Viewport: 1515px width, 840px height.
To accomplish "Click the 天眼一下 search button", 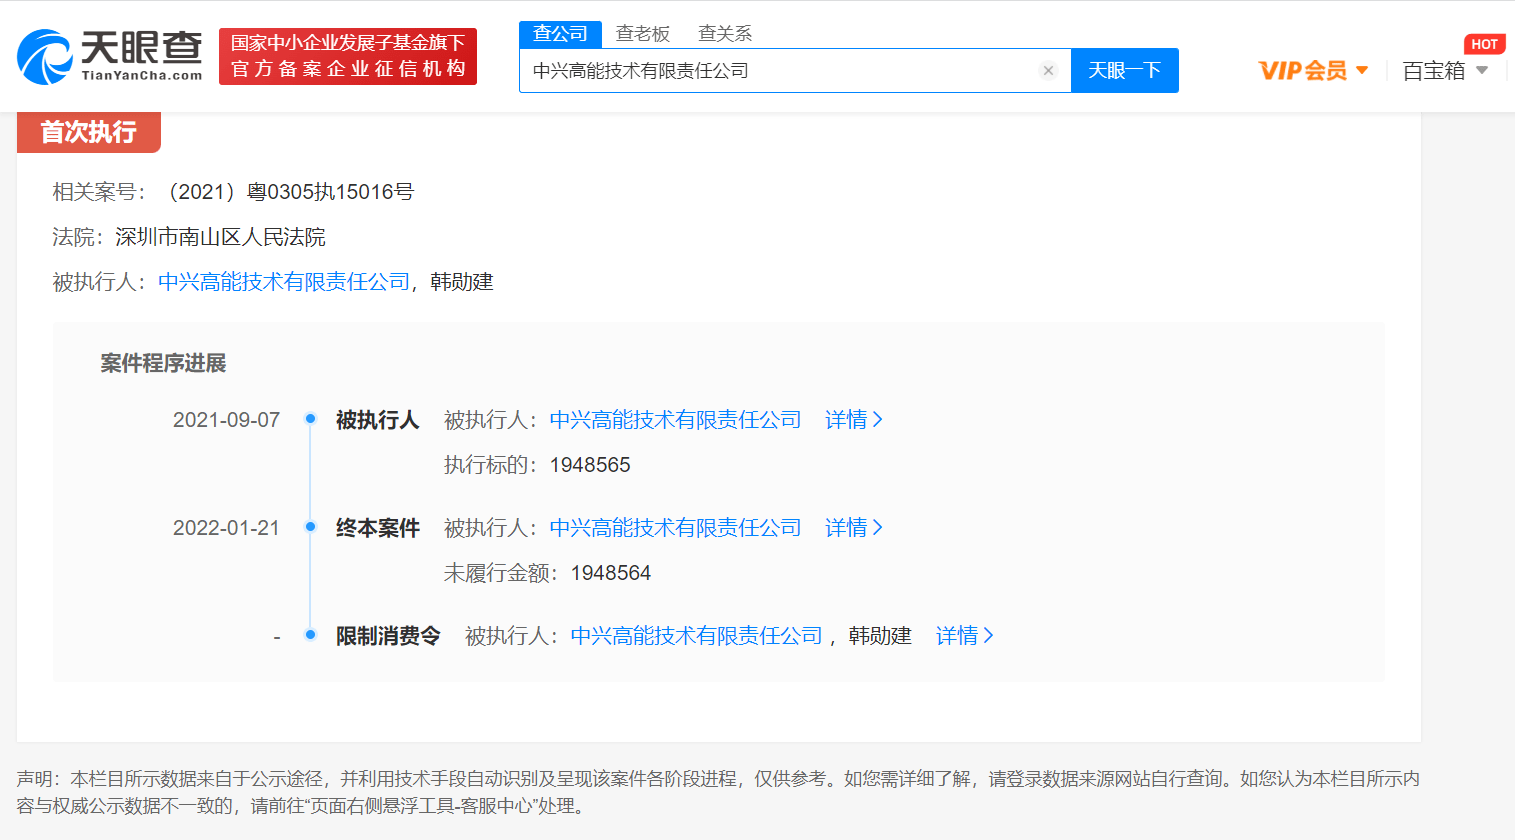I will (x=1125, y=70).
